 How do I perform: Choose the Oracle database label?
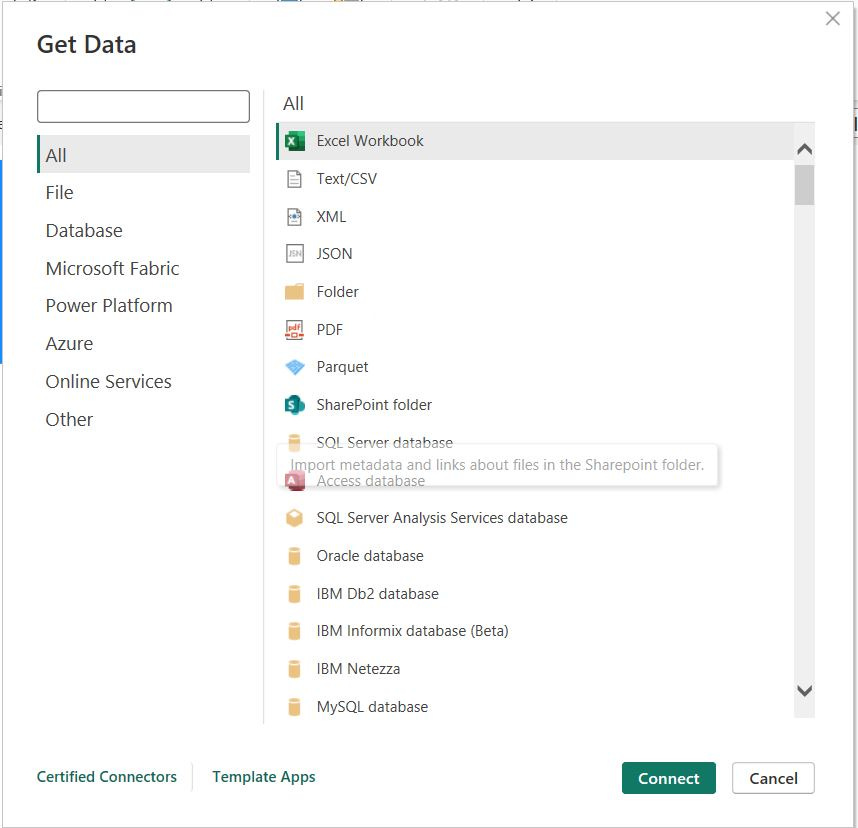[370, 556]
